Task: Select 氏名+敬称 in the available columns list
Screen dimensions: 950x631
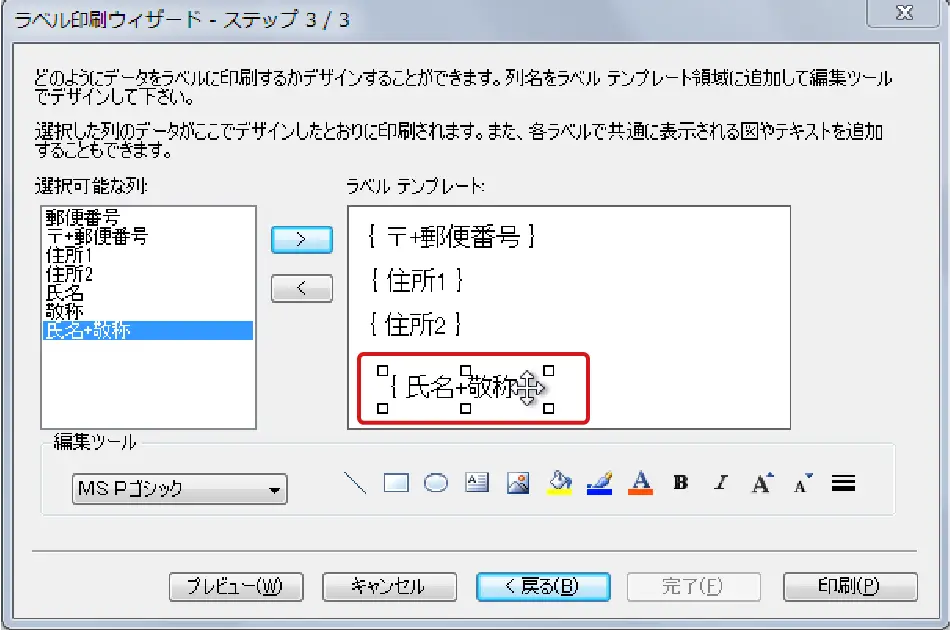Action: 148,330
